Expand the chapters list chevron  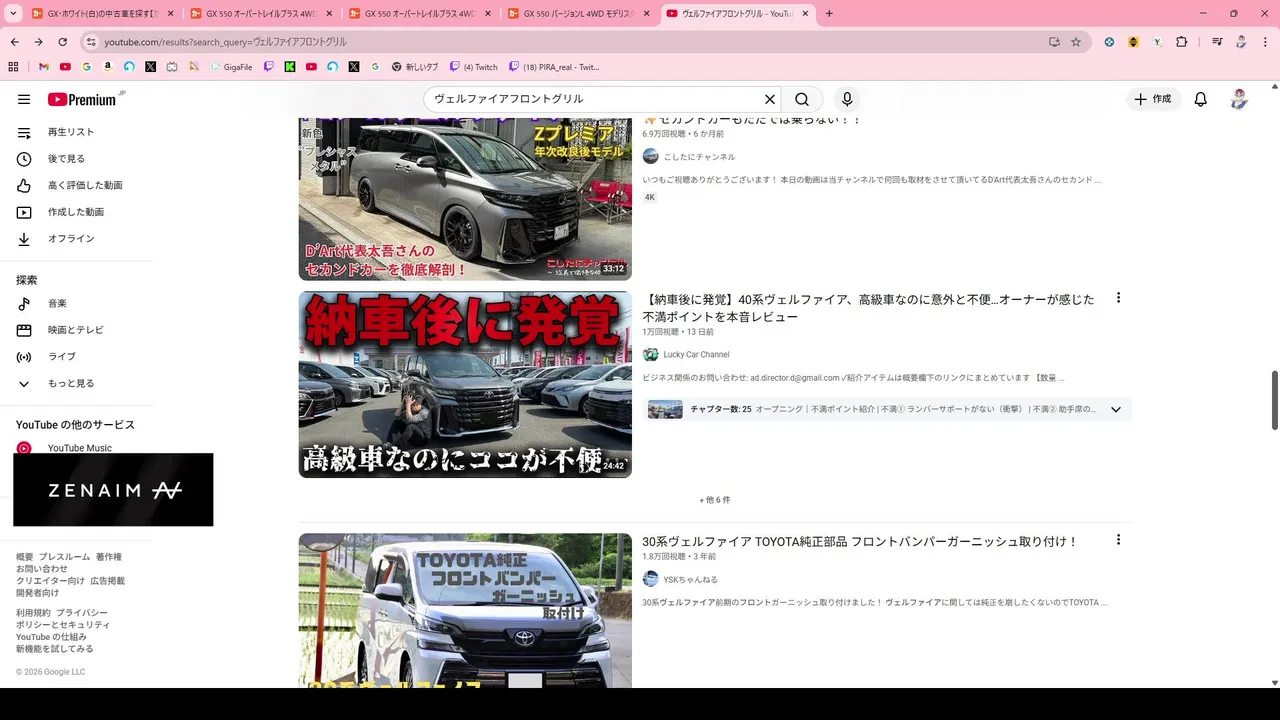click(1116, 409)
